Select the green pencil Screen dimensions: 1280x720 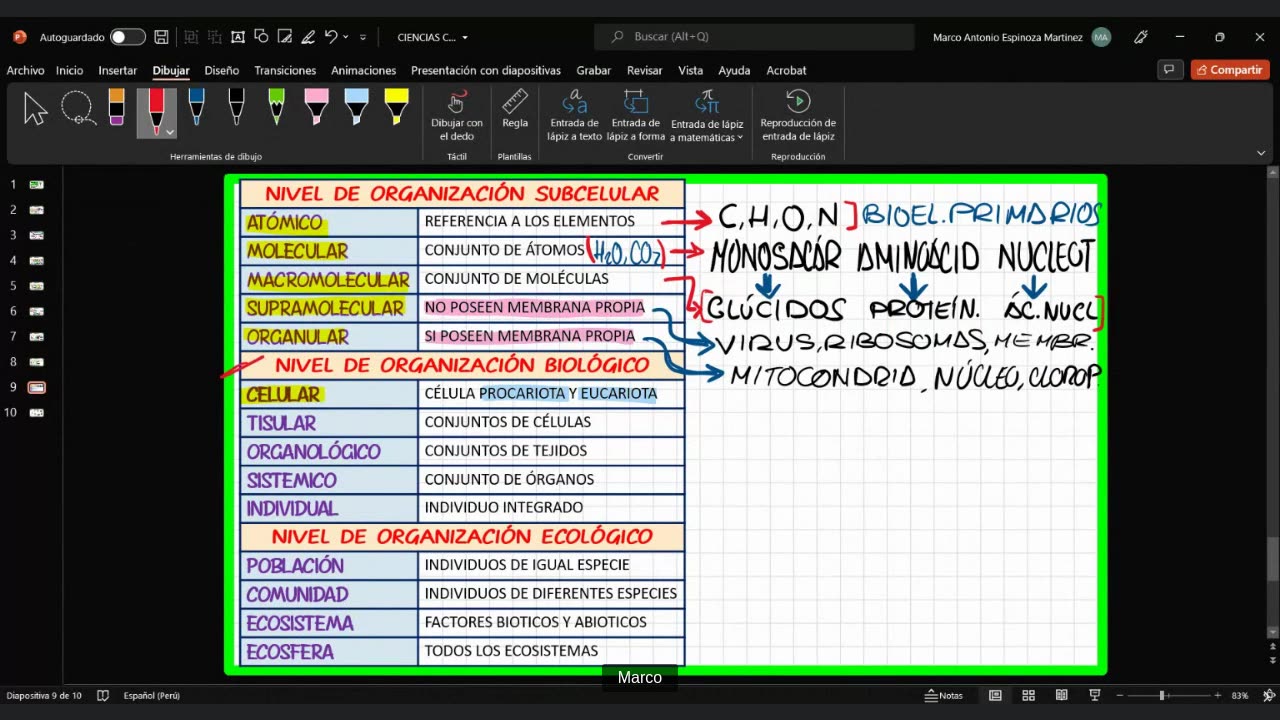(x=276, y=108)
